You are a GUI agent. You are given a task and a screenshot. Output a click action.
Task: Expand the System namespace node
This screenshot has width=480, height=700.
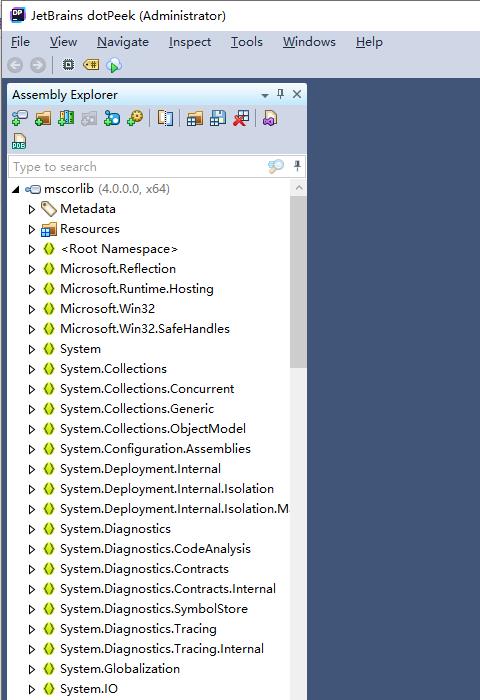point(31,349)
